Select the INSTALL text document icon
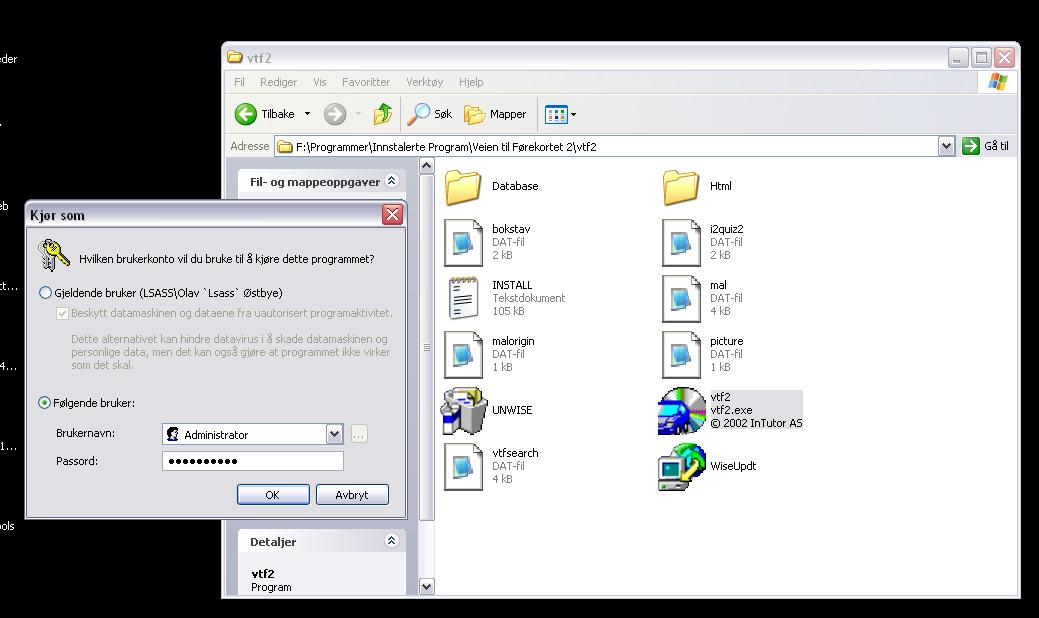This screenshot has height=618, width=1039. coord(463,298)
